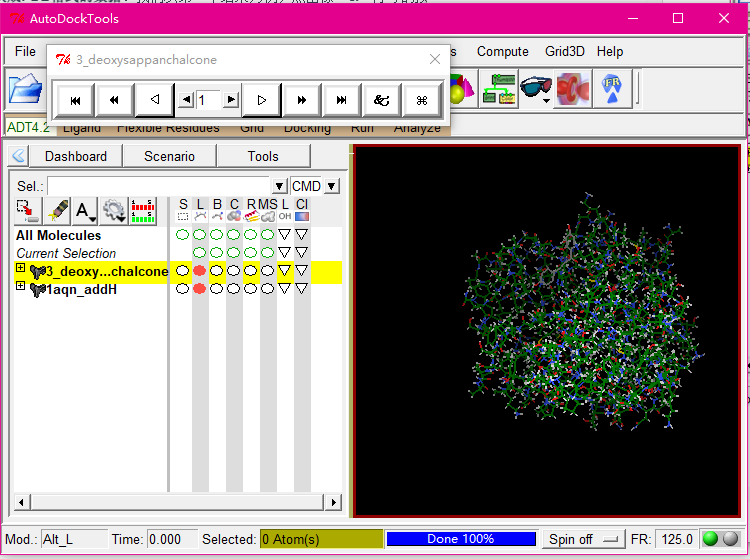Image resolution: width=750 pixels, height=559 pixels.
Task: Toggle select circle for 3_deoxy...chalcone
Action: pos(182,271)
